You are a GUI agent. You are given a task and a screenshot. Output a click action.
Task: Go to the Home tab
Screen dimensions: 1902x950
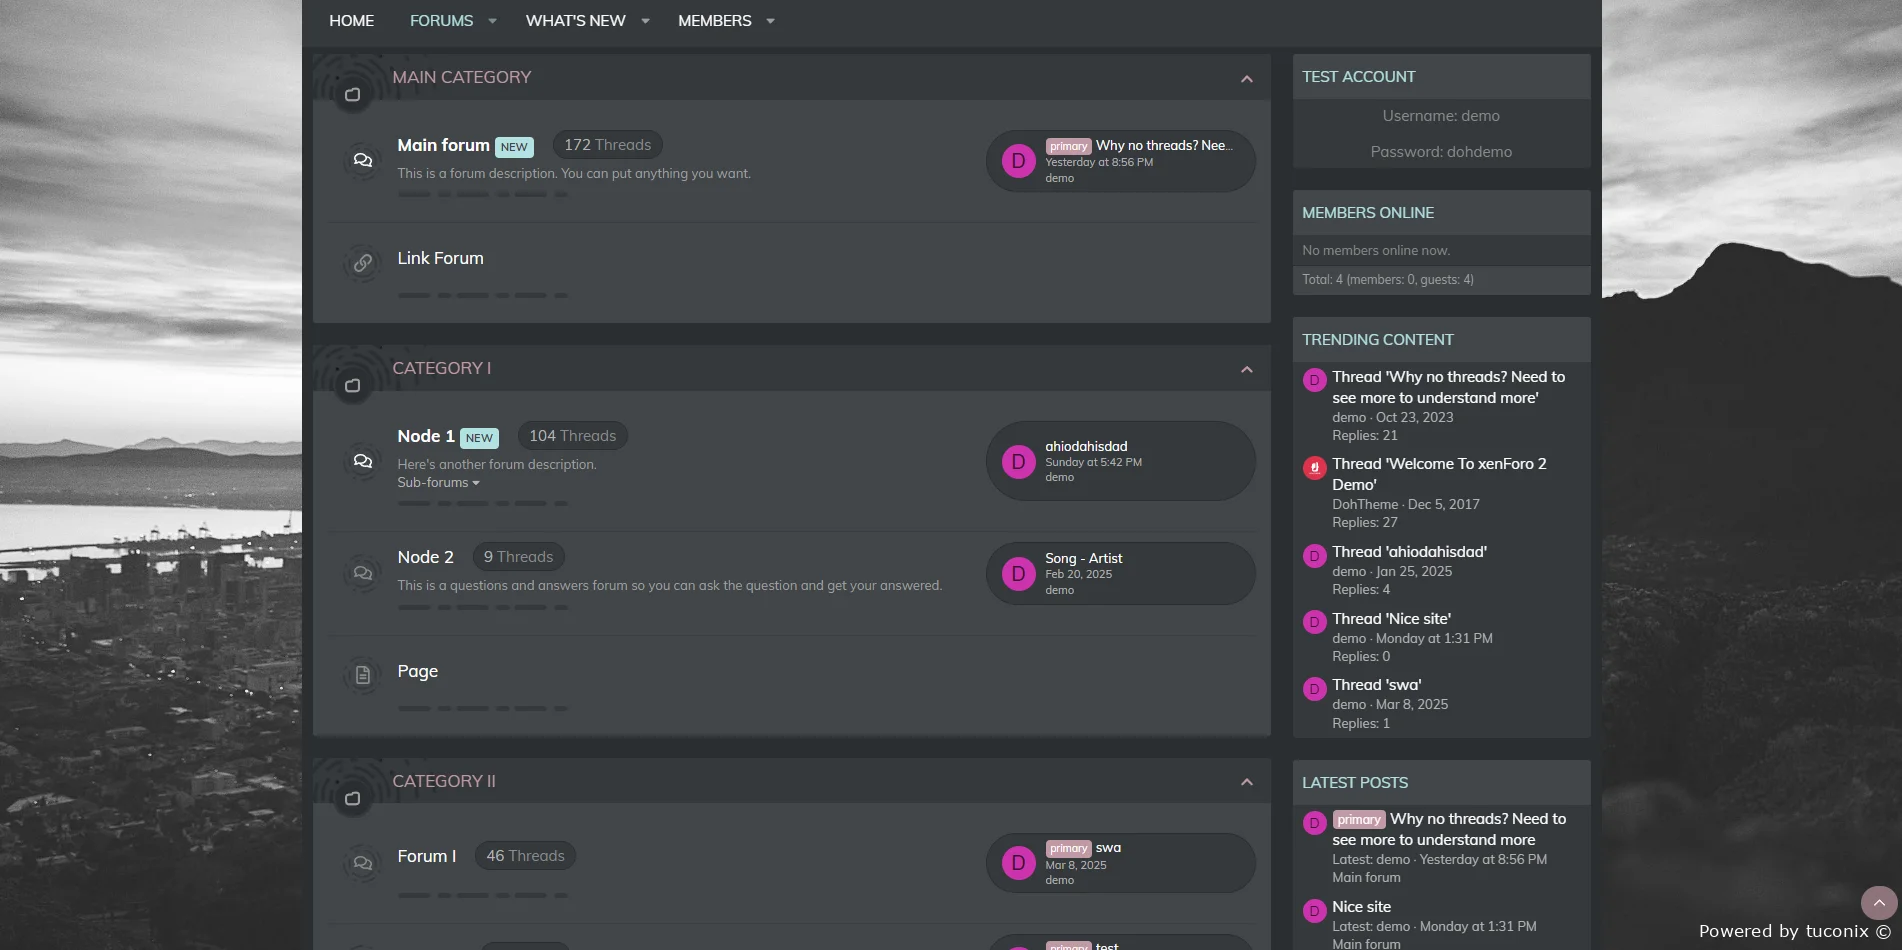tap(352, 21)
